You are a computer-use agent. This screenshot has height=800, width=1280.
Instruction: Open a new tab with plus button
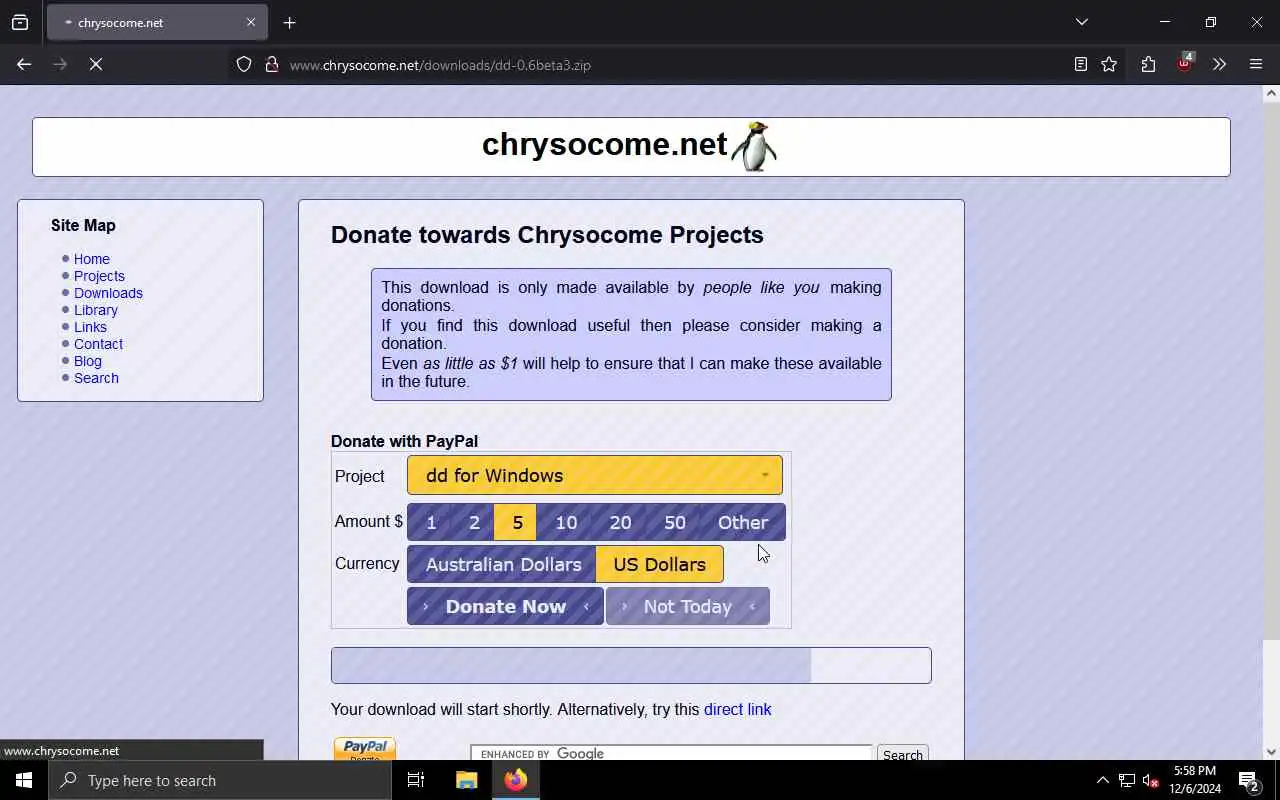coord(289,22)
